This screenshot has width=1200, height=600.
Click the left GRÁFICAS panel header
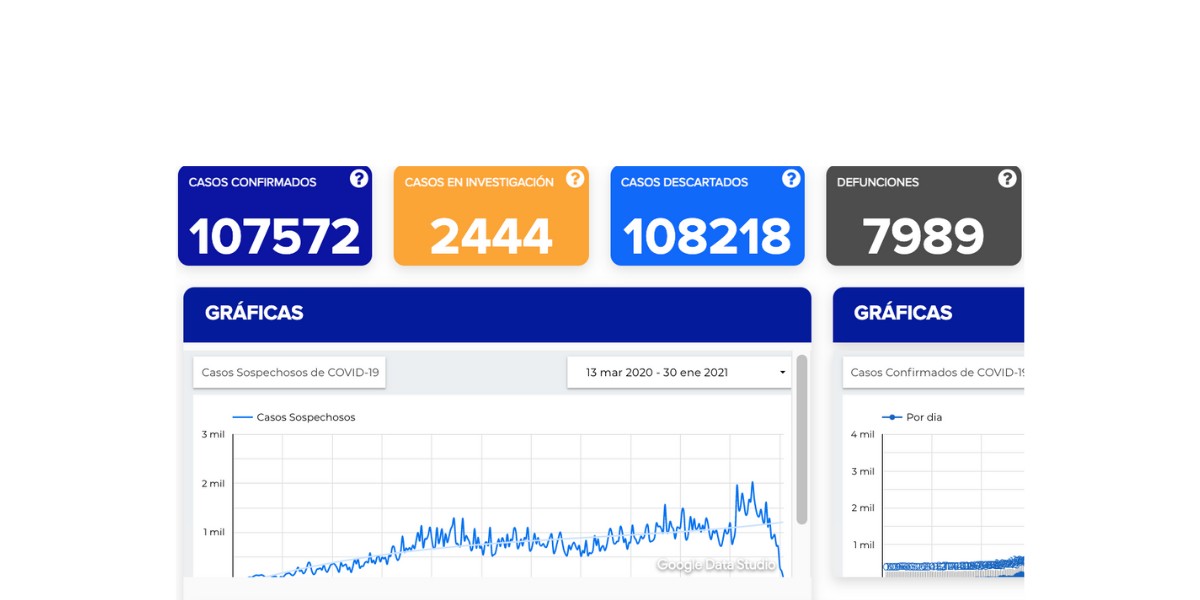click(x=497, y=314)
